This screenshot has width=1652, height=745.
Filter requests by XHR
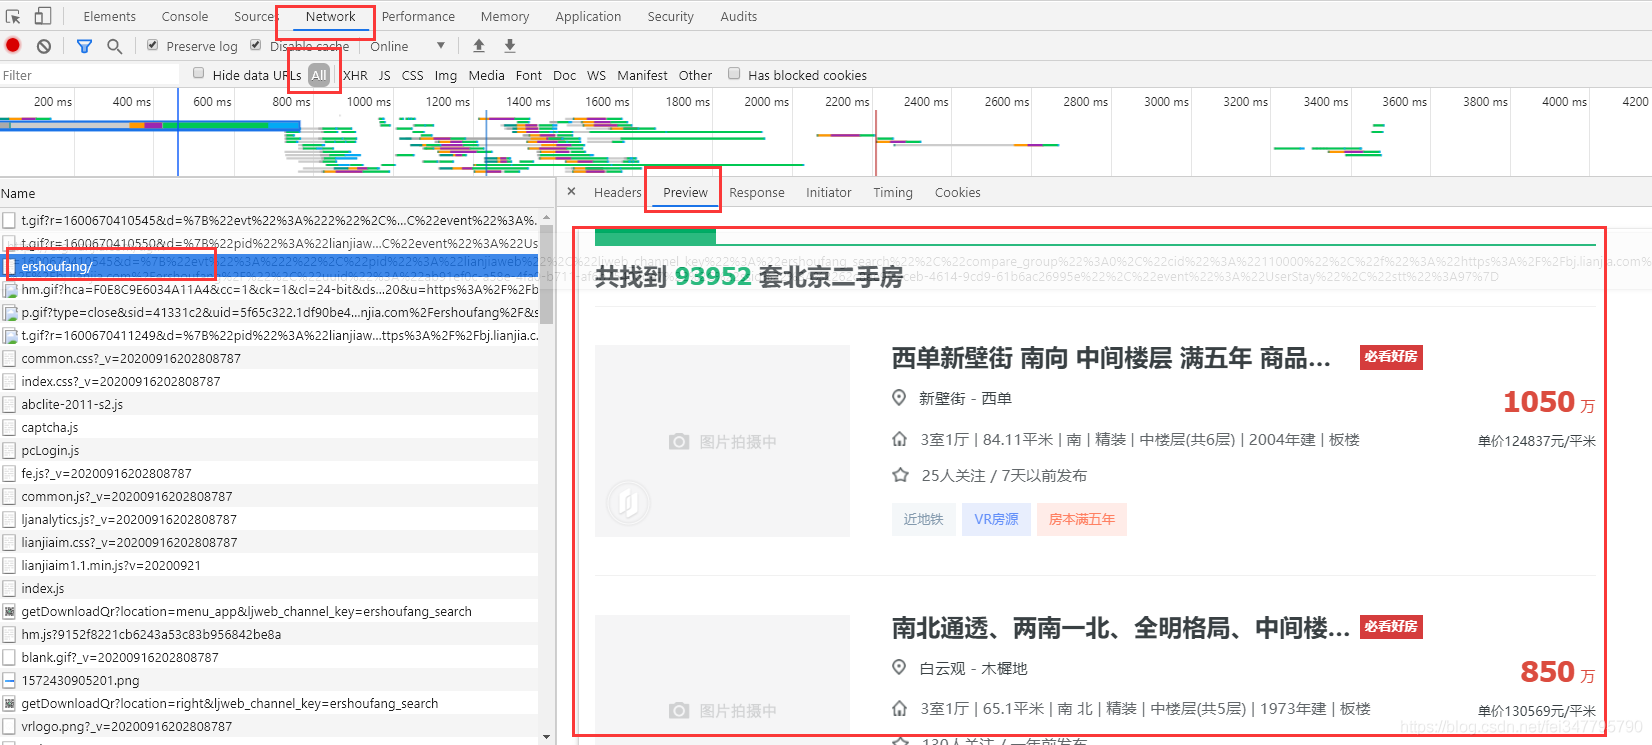click(x=355, y=75)
